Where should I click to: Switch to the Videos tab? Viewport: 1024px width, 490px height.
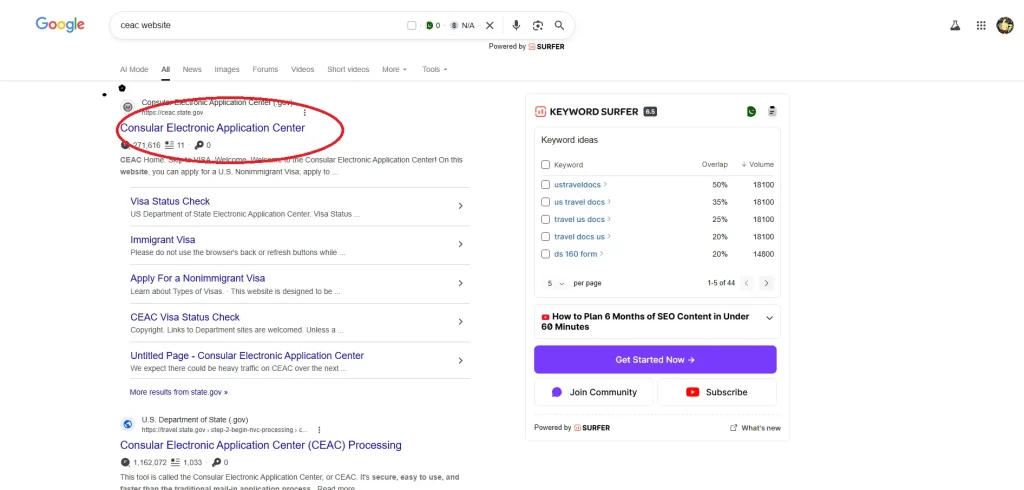click(302, 69)
